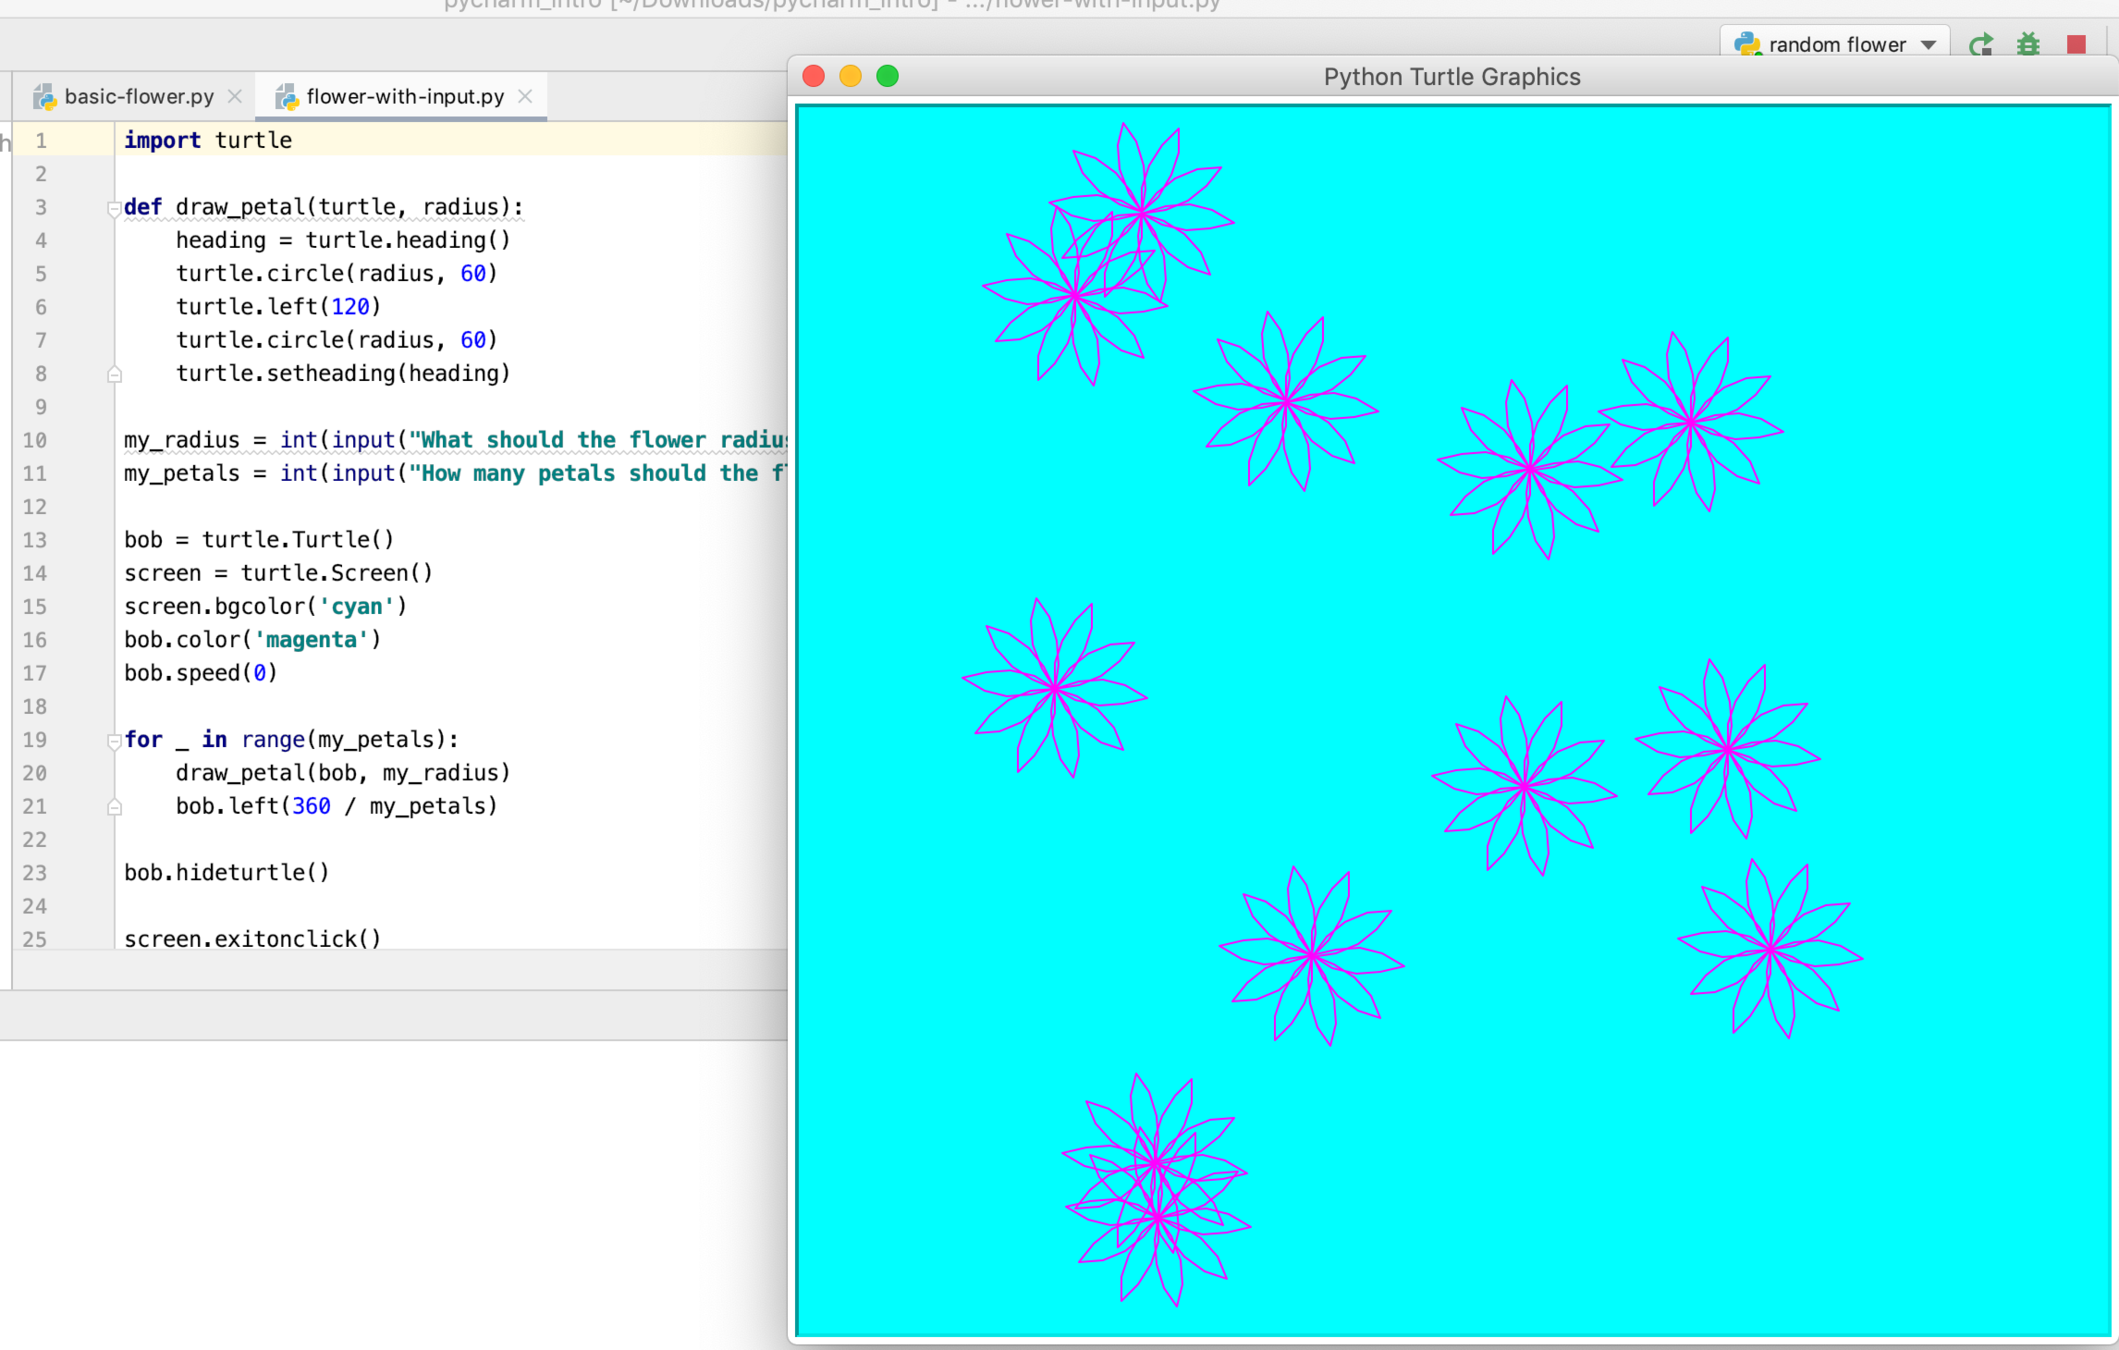
Task: Click the fold end marker on line 8
Action: pyautogui.click(x=114, y=374)
